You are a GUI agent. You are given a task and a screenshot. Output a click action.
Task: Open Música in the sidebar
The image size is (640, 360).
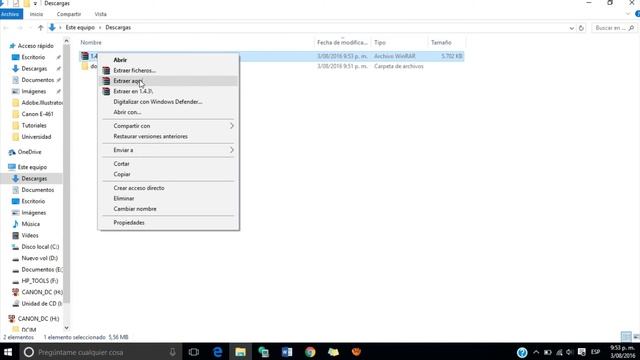(x=31, y=224)
